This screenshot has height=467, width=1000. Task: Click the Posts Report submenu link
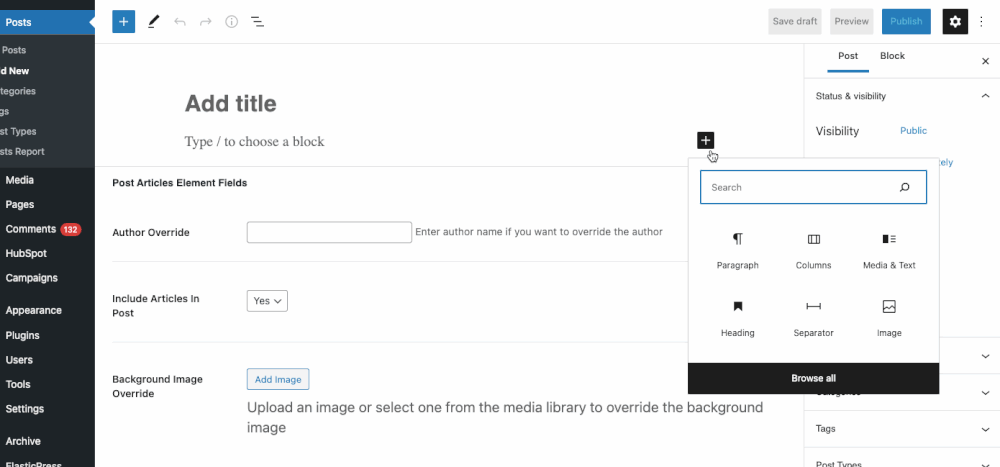pyautogui.click(x=22, y=152)
